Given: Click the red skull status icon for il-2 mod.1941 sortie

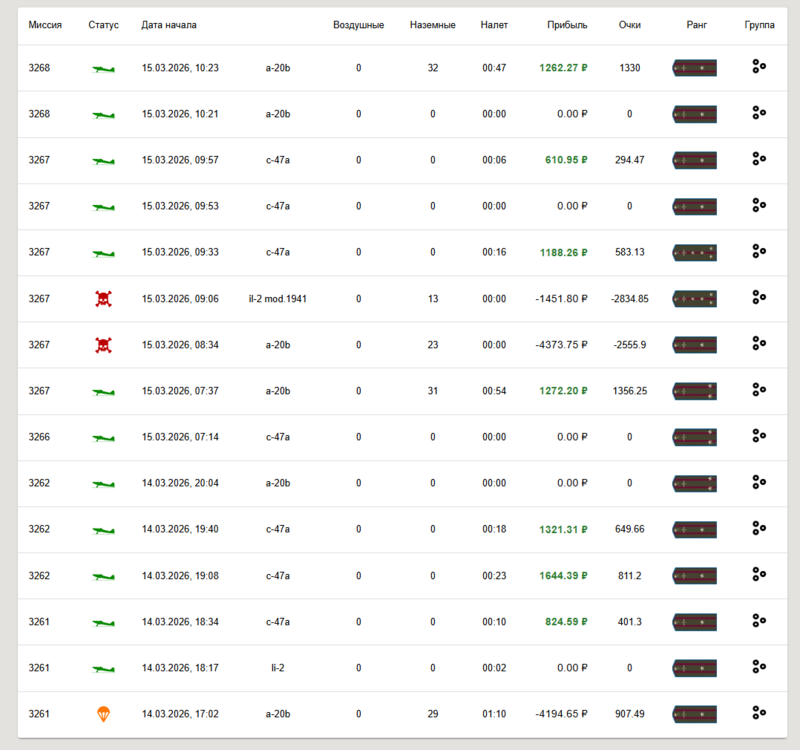Looking at the screenshot, I should click(x=102, y=298).
